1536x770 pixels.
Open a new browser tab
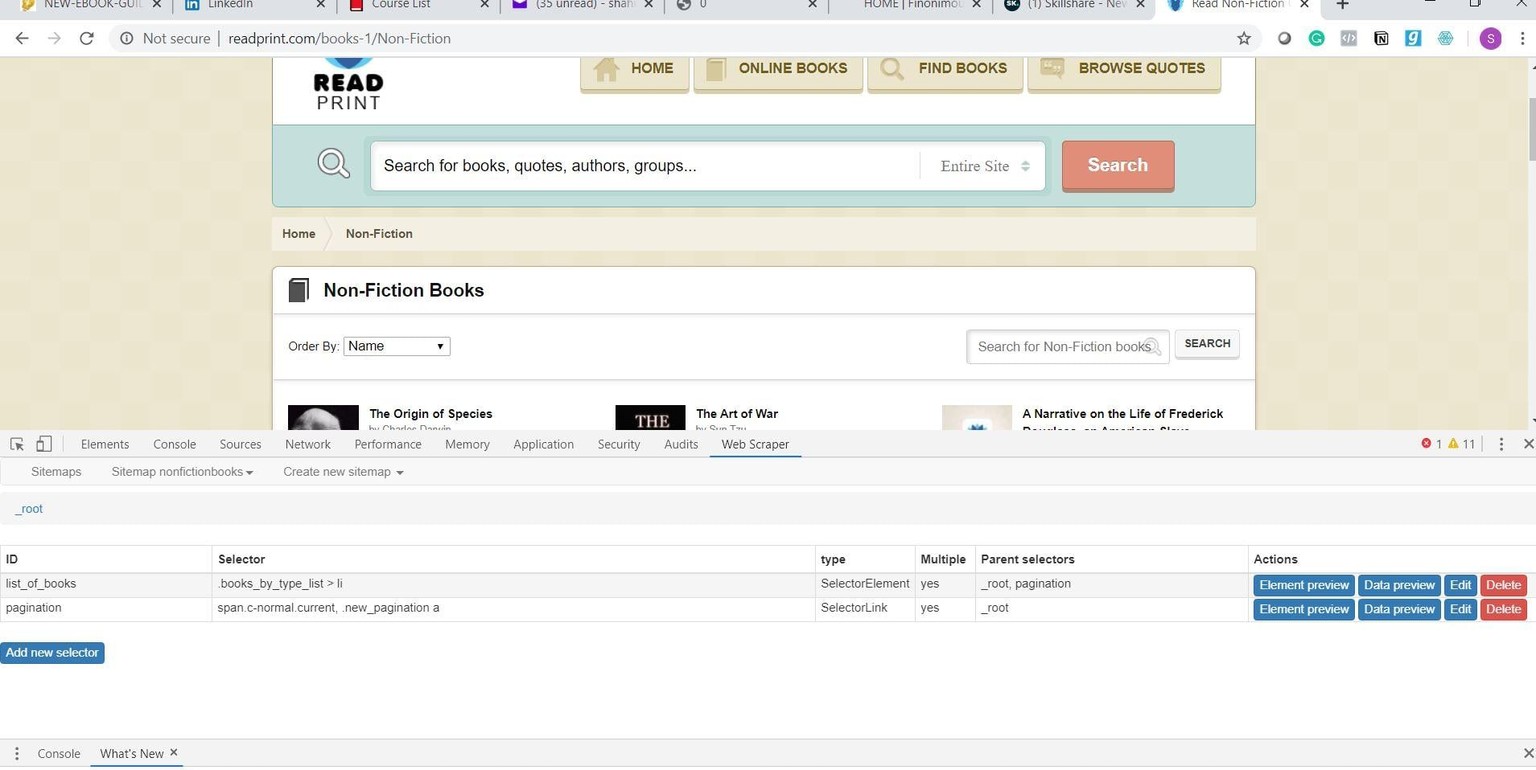click(x=1343, y=5)
